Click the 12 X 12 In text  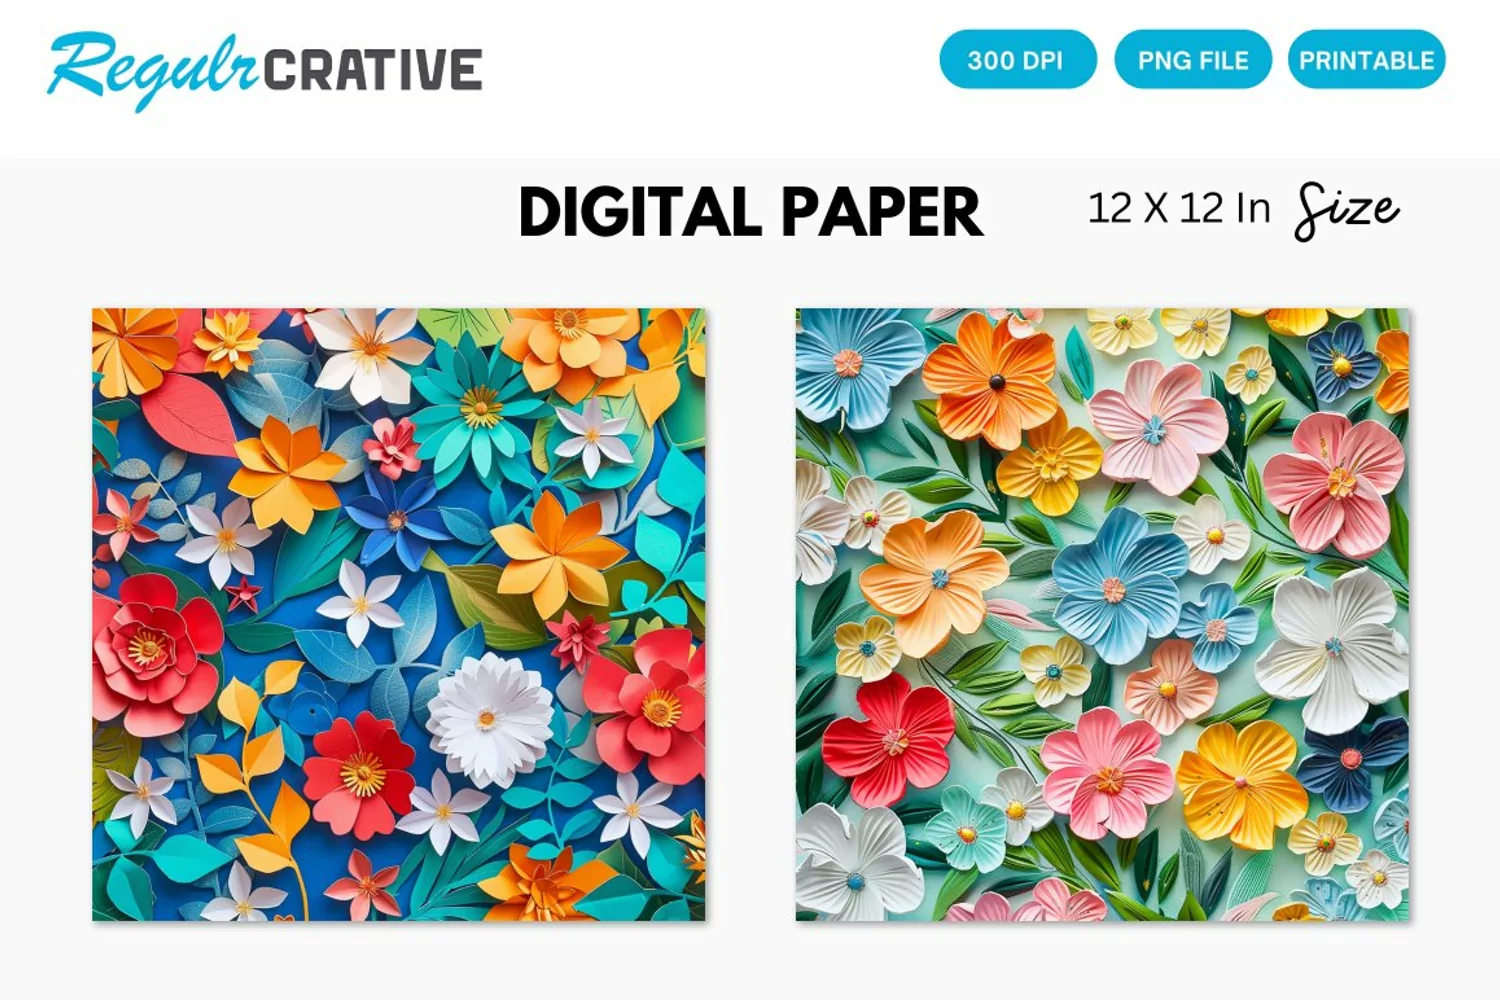1179,209
